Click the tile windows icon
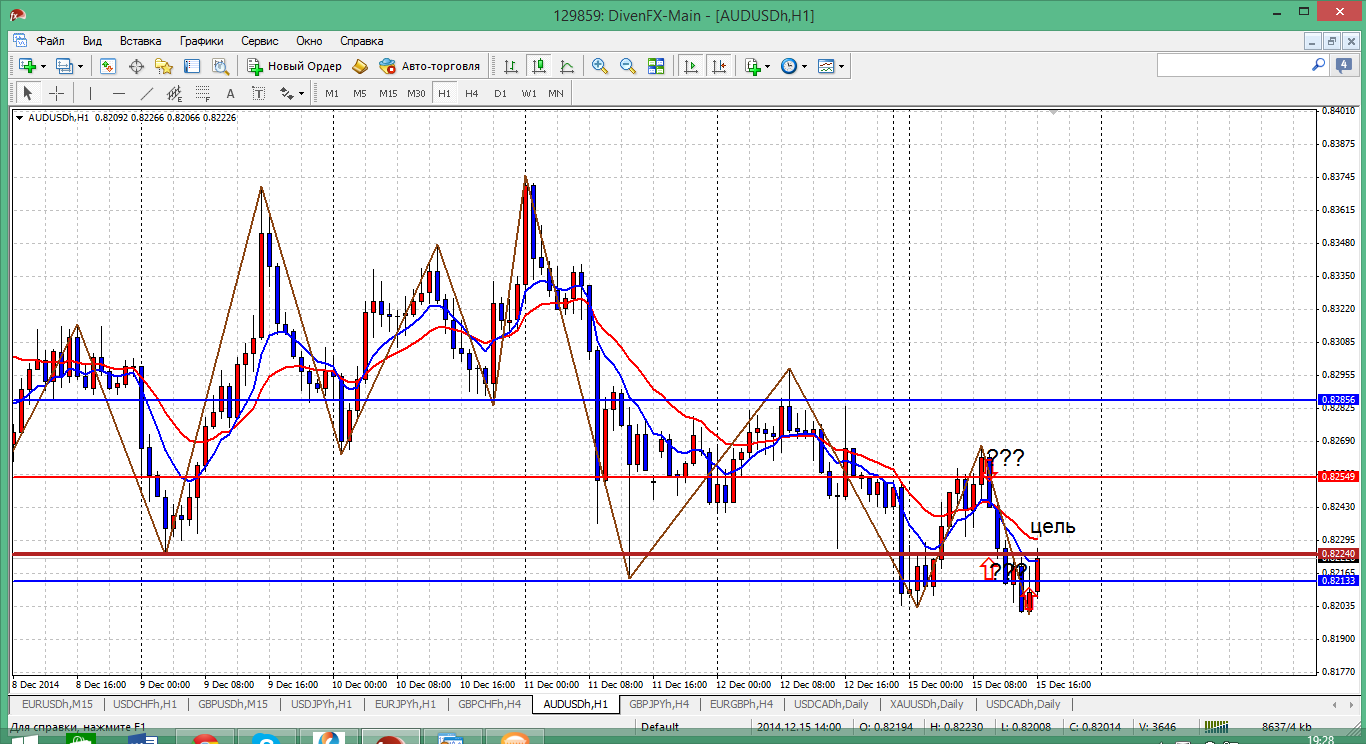 pyautogui.click(x=656, y=66)
